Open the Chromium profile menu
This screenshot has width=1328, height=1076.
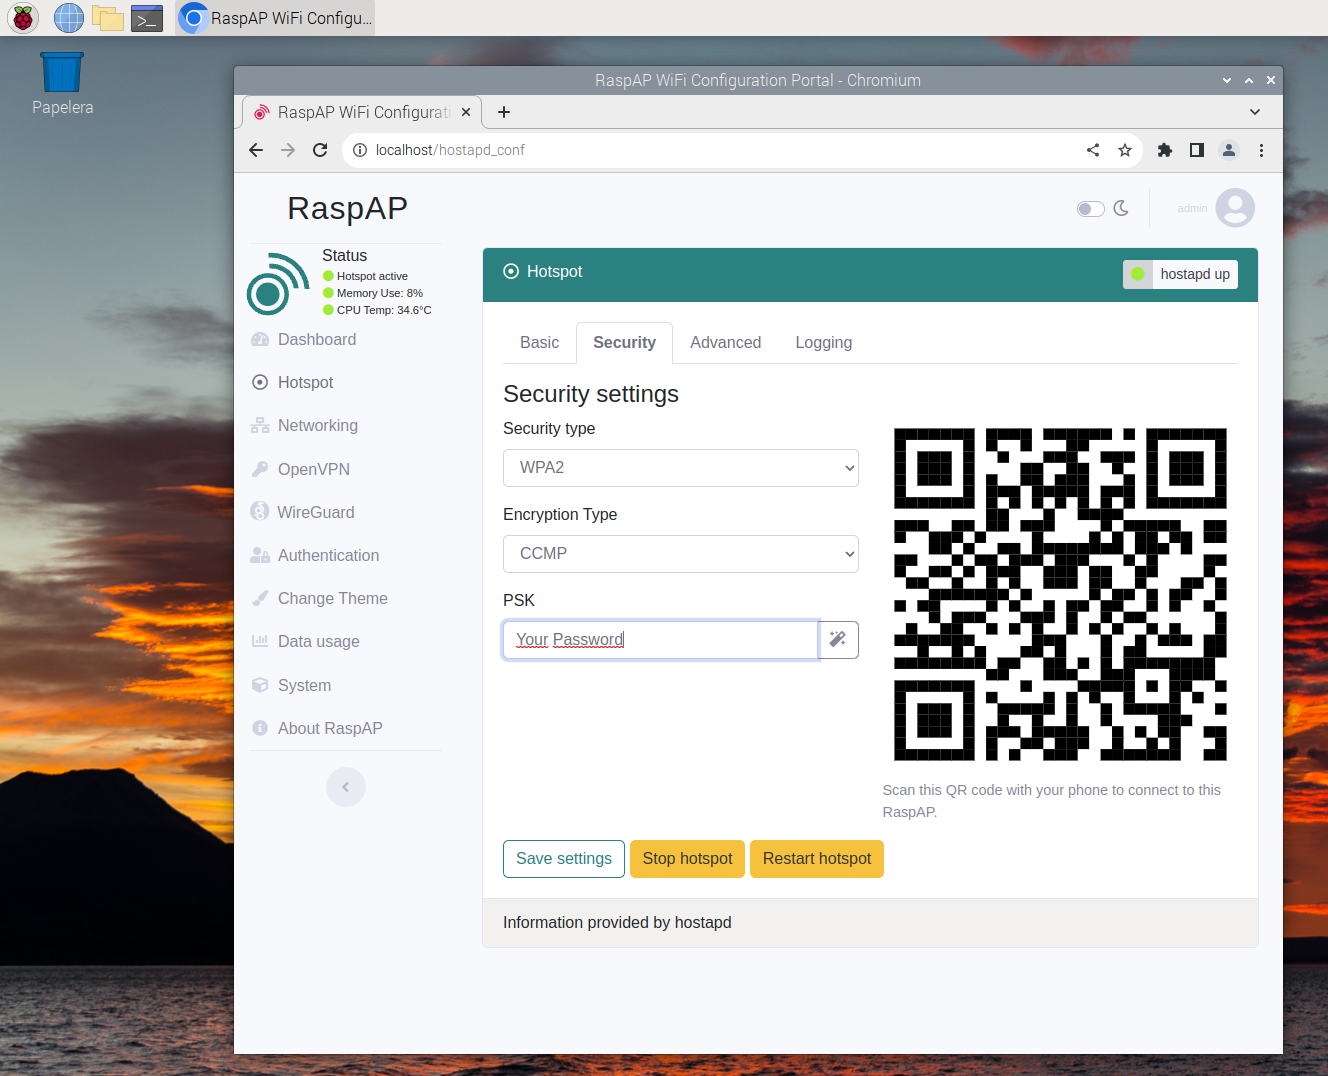click(1229, 150)
